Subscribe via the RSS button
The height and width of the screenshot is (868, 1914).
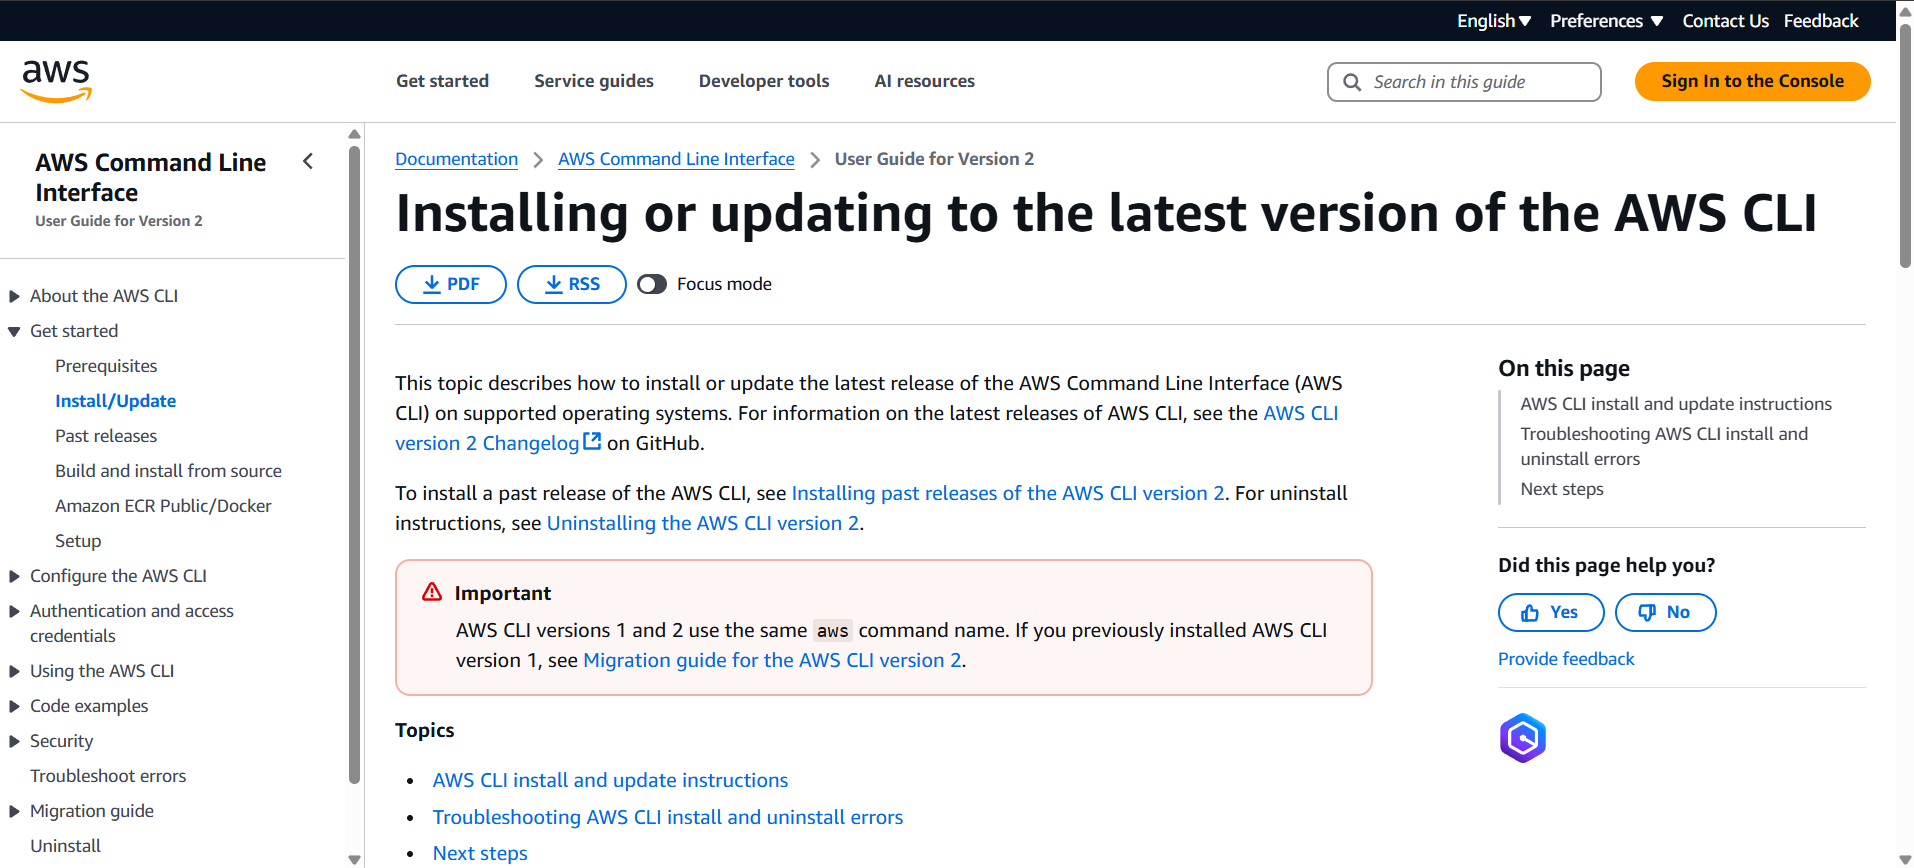(572, 284)
